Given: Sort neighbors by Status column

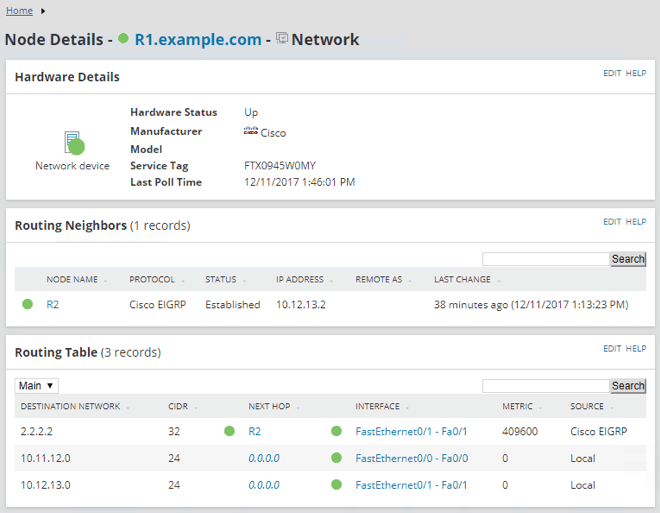Looking at the screenshot, I should (x=221, y=279).
